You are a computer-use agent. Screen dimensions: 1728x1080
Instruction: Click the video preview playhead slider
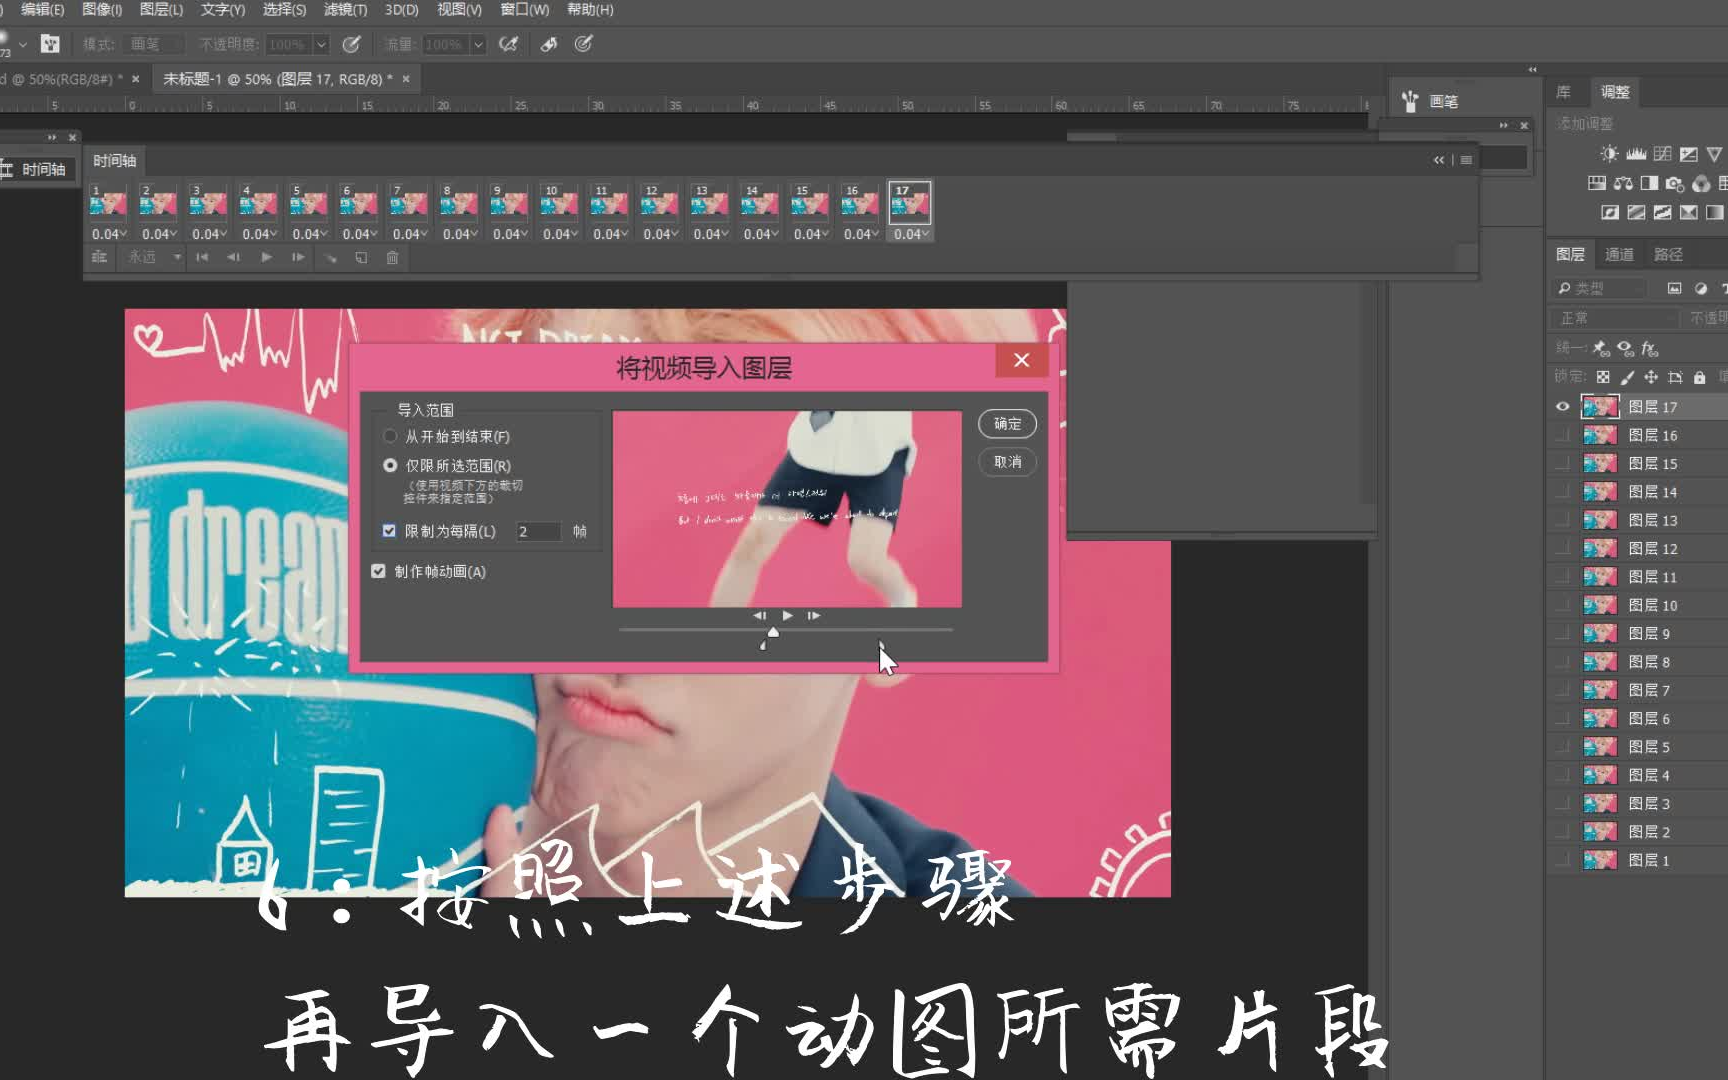coord(772,631)
